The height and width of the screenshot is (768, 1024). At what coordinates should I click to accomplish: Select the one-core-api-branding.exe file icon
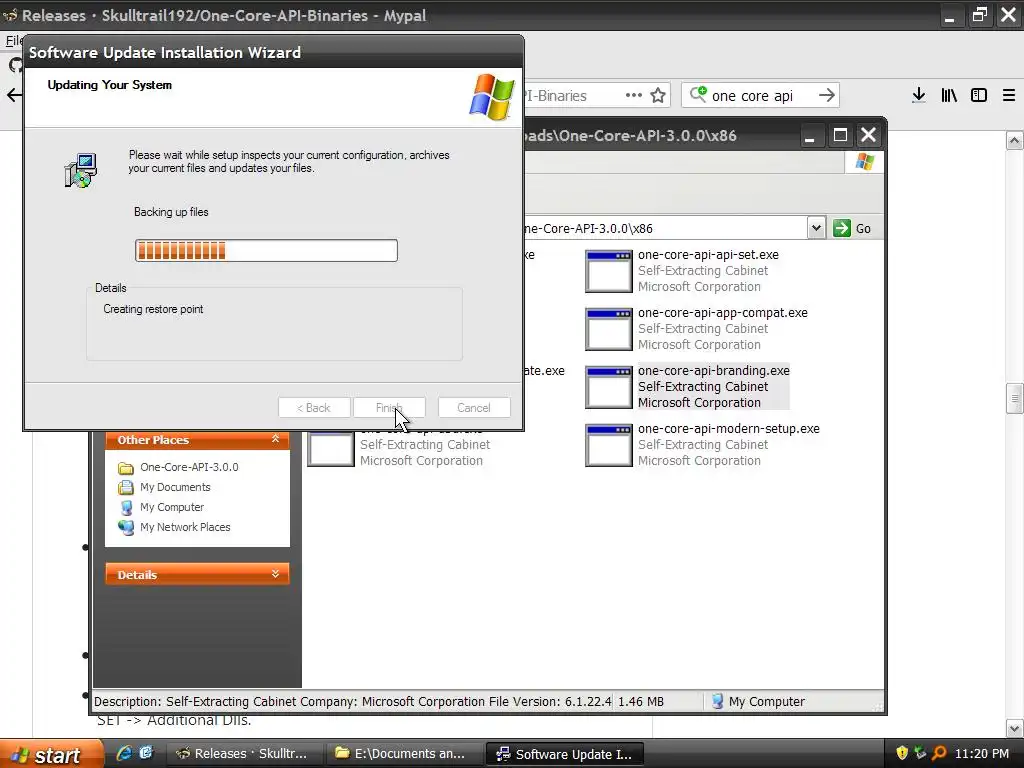[x=609, y=387]
